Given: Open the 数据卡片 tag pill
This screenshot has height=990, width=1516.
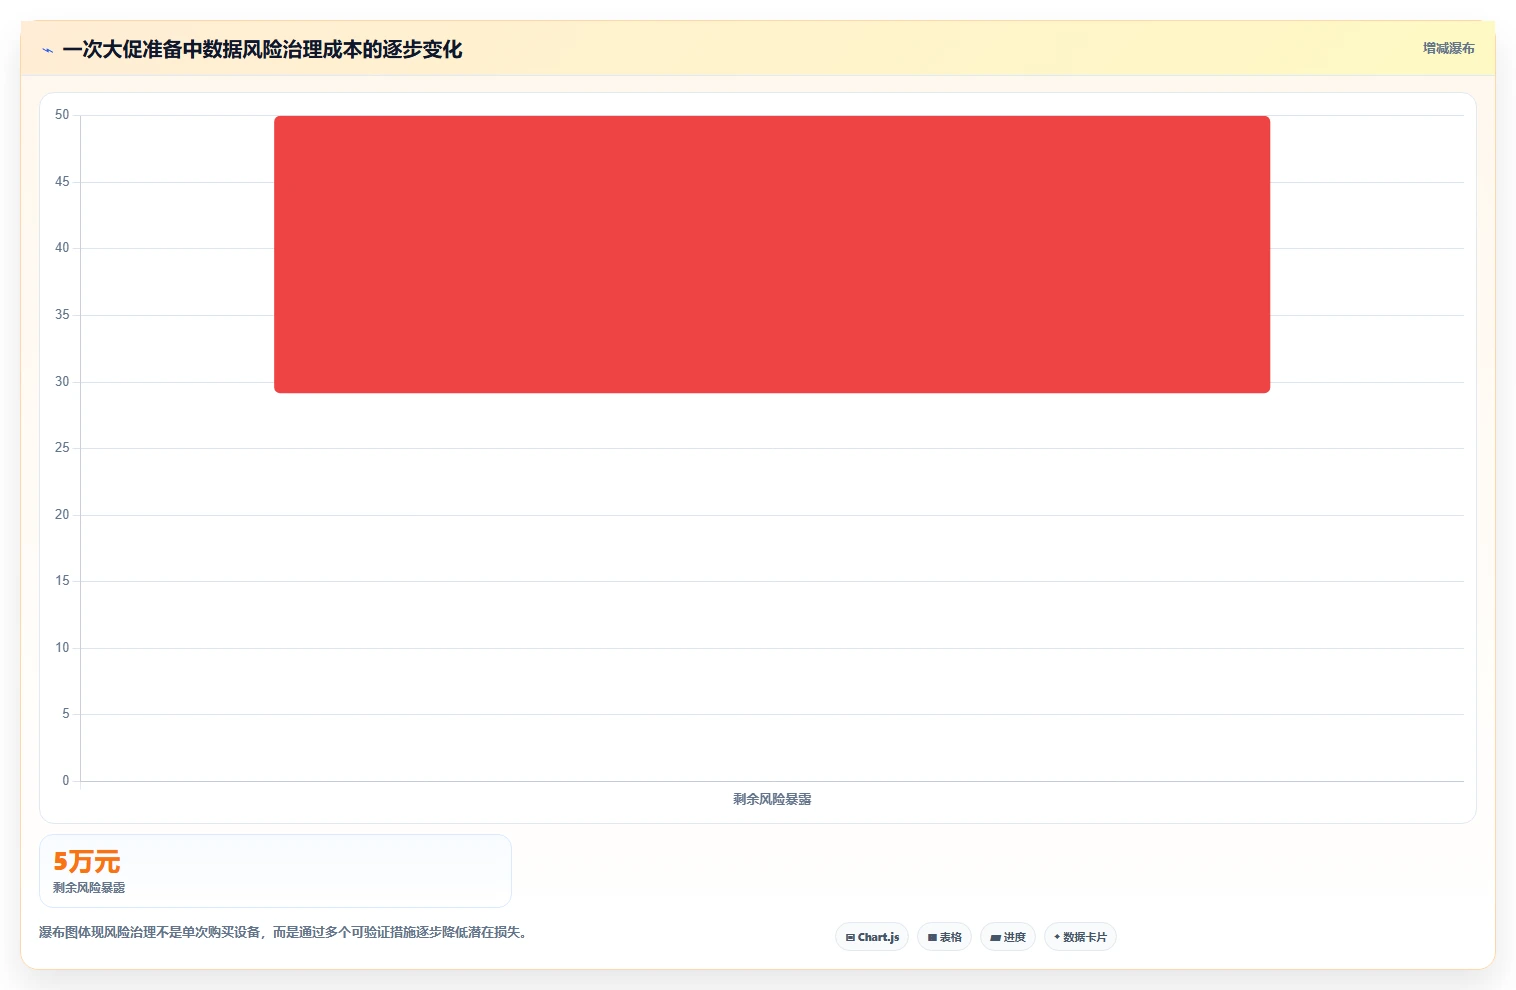Looking at the screenshot, I should (1080, 937).
